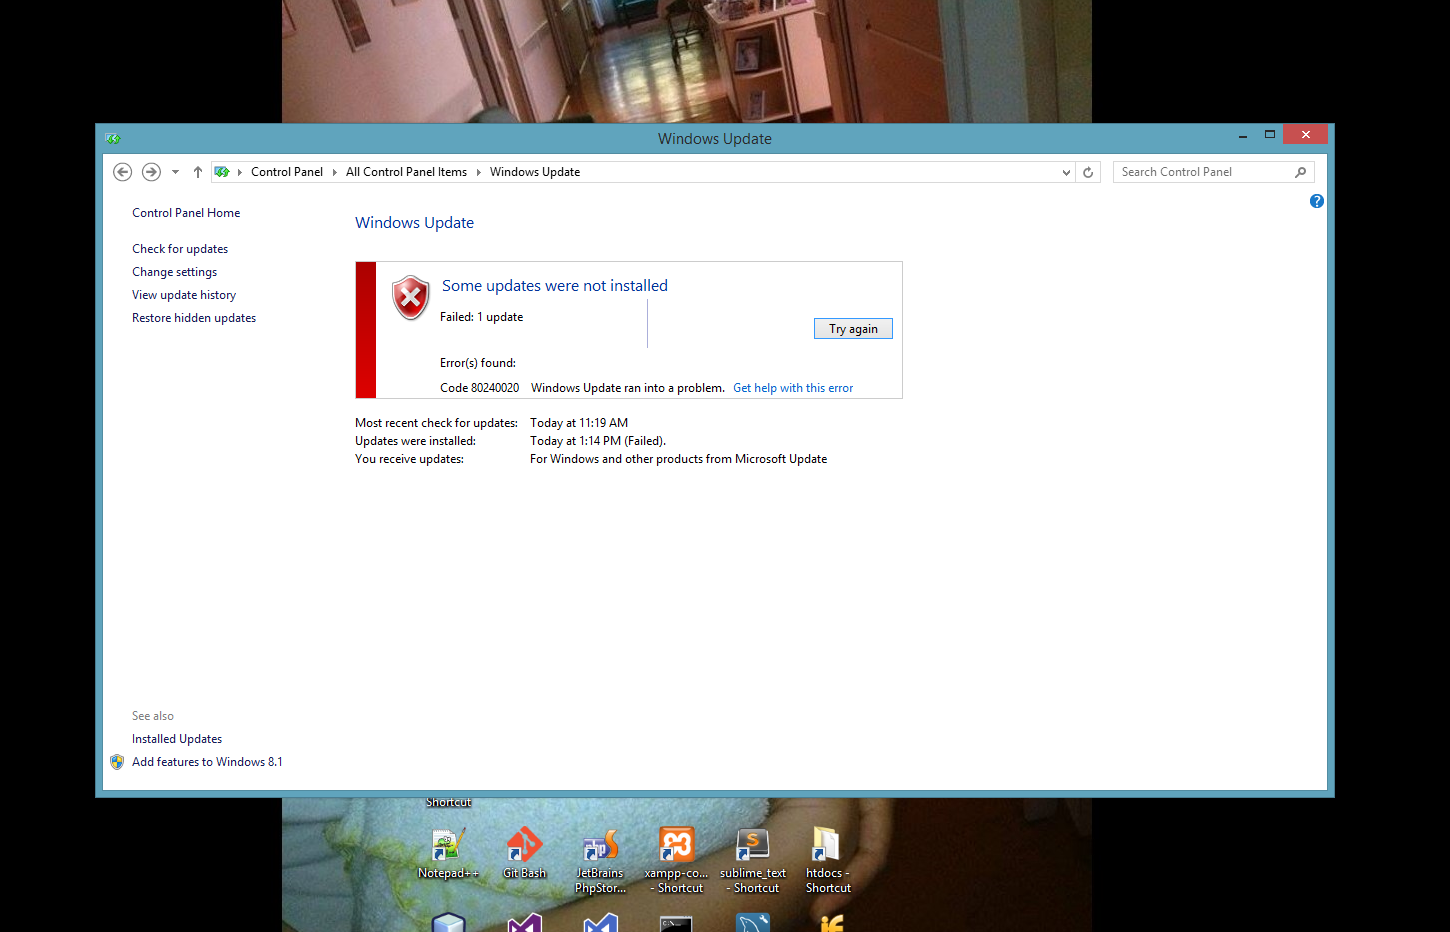Expand the chevron after All Control Panel Items
This screenshot has width=1450, height=932.
tap(479, 172)
